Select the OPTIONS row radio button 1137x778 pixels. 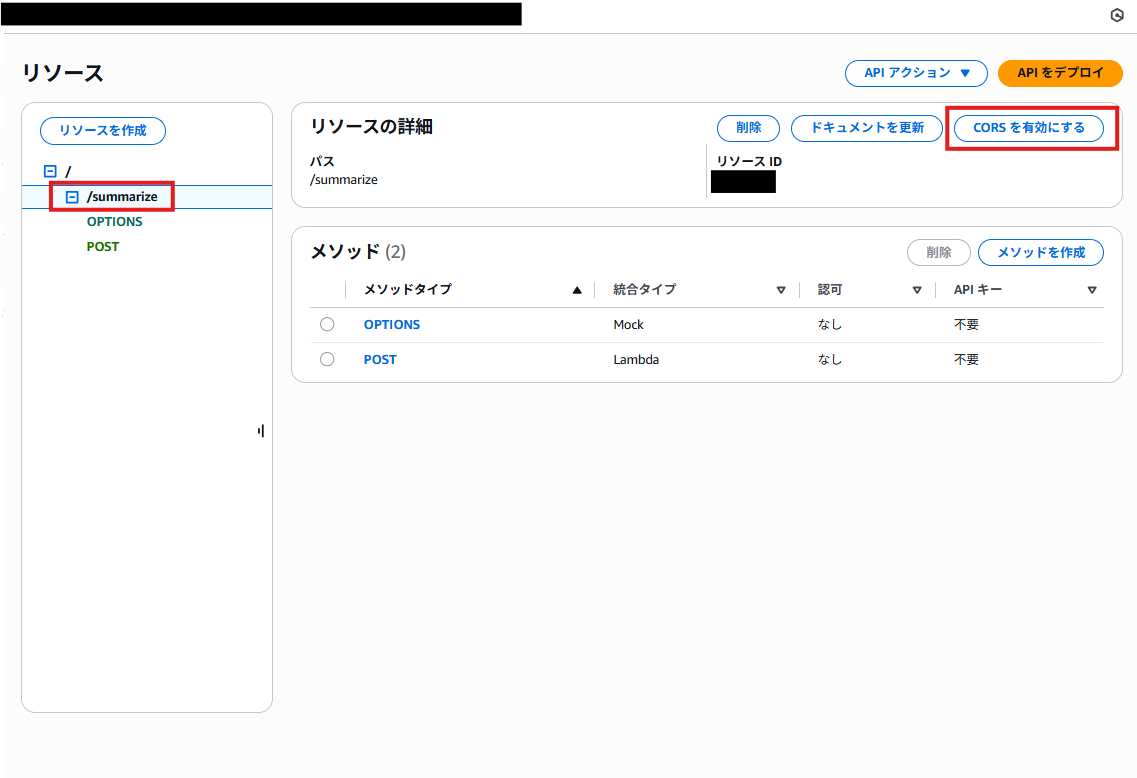pos(327,324)
